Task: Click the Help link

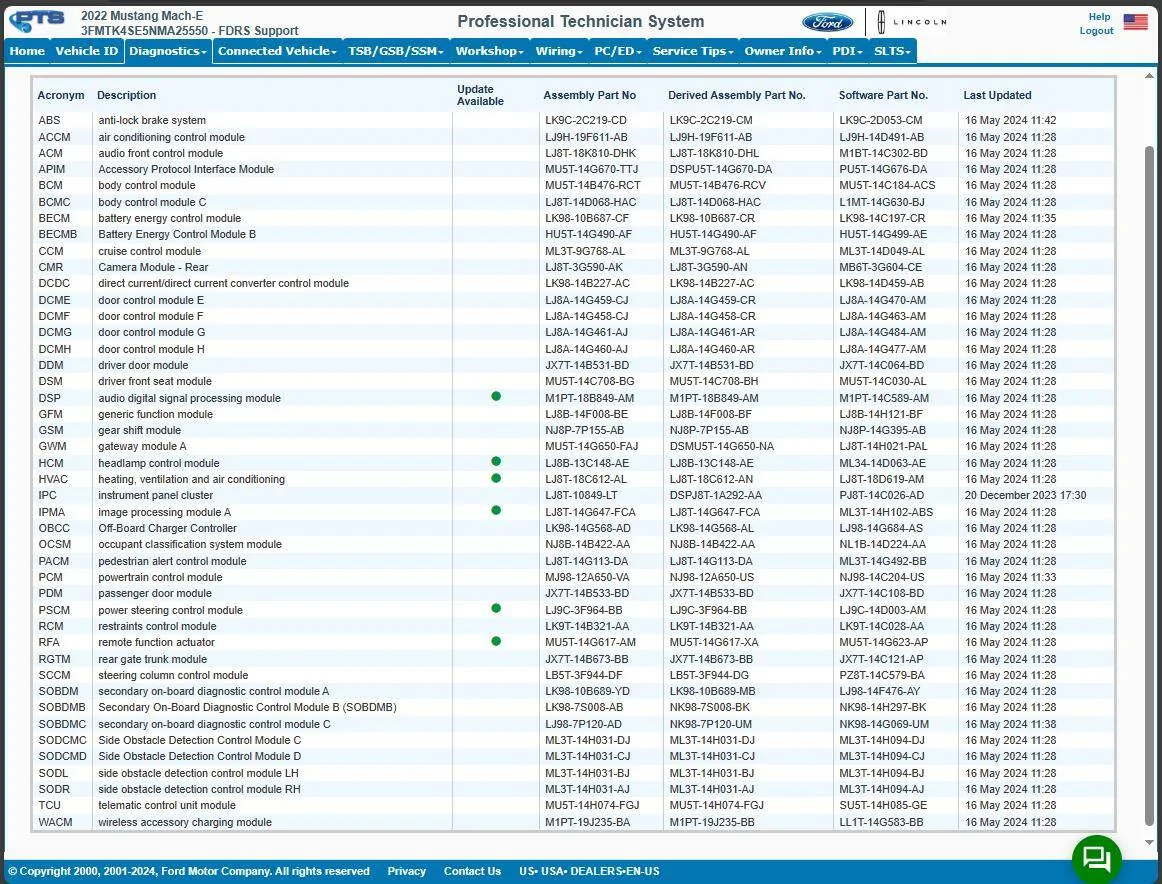Action: (x=1099, y=16)
